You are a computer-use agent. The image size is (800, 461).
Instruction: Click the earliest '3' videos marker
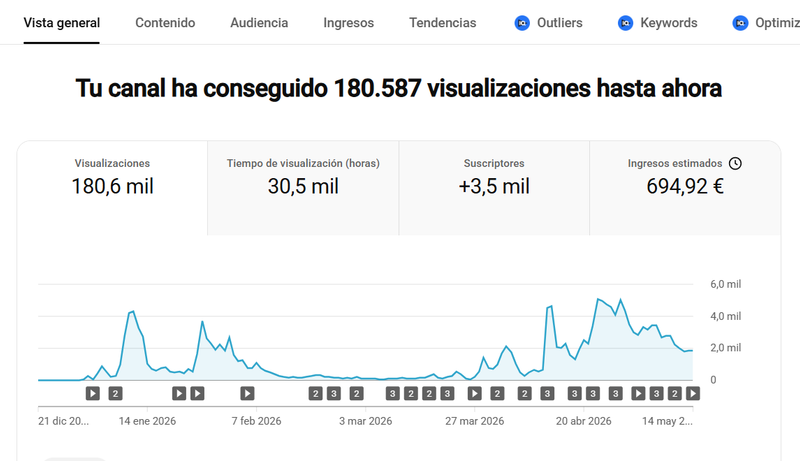(x=334, y=393)
